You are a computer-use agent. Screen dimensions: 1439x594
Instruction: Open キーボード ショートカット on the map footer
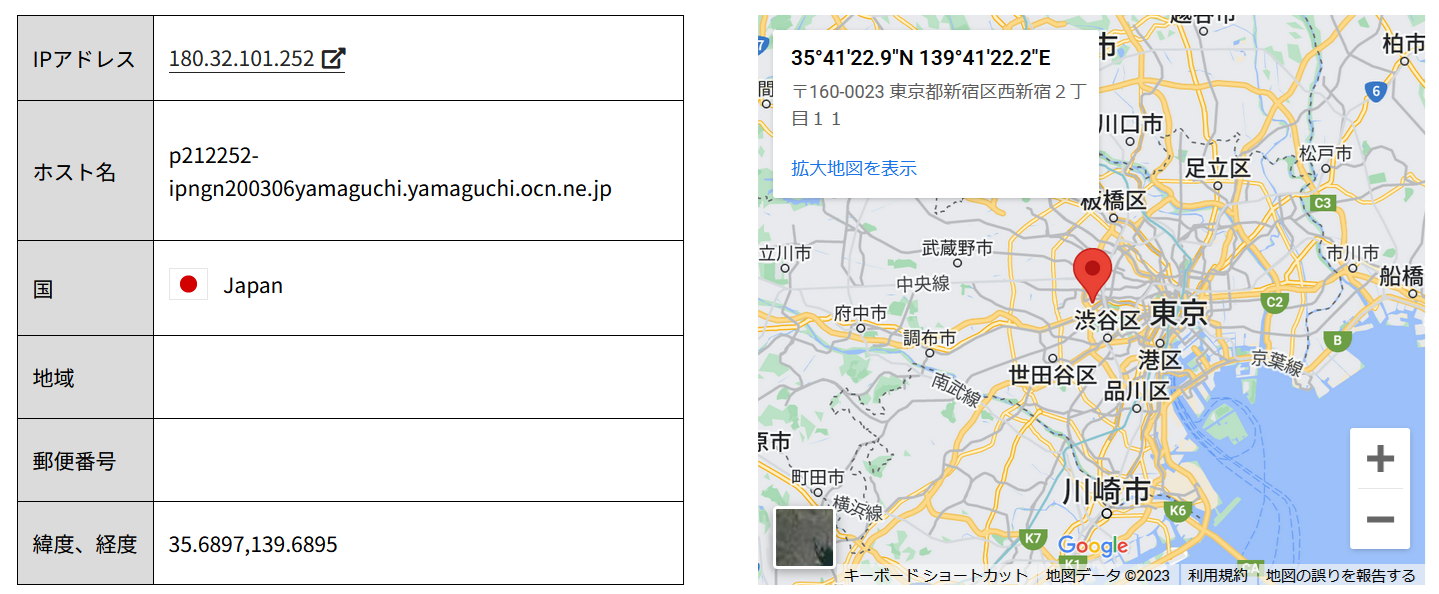tap(935, 576)
